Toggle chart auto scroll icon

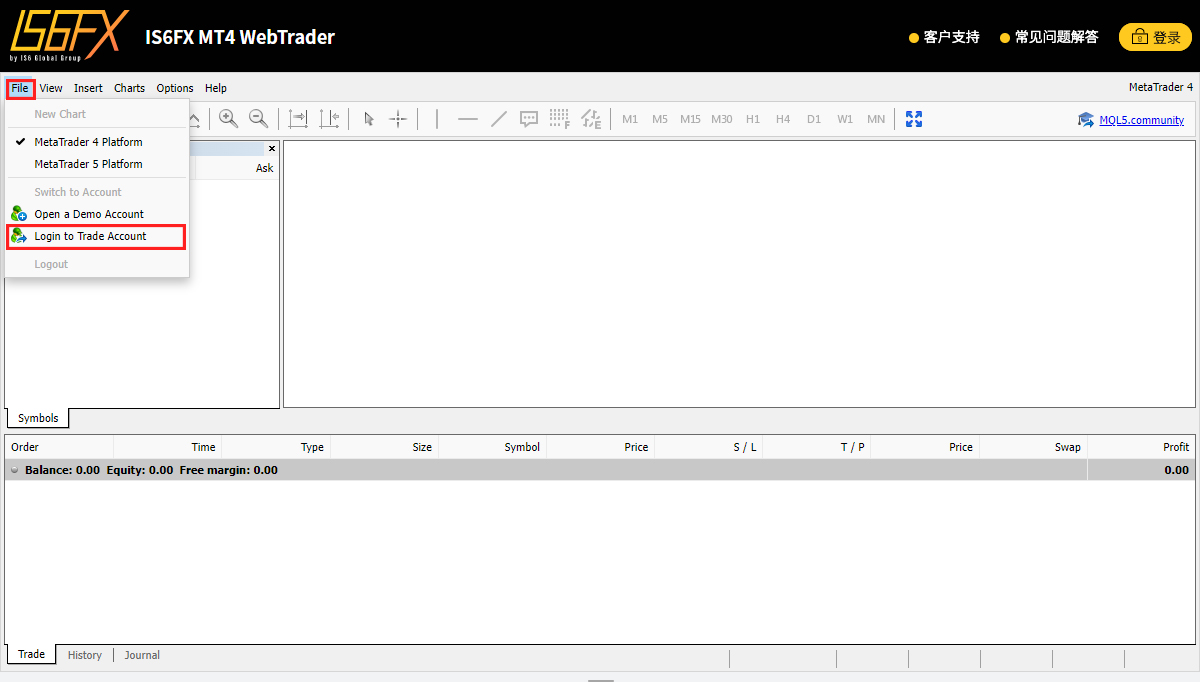click(x=298, y=119)
